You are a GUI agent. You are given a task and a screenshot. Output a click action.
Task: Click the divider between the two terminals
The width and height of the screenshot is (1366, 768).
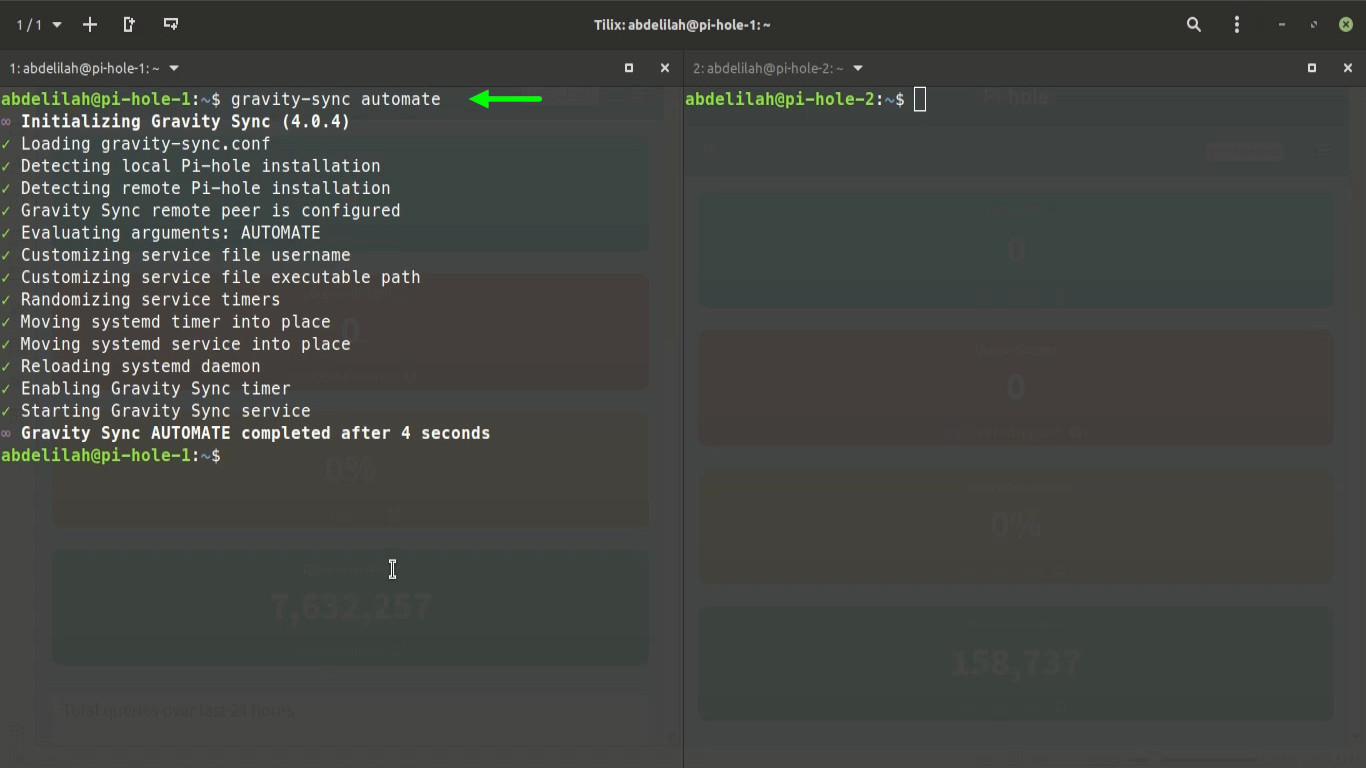(683, 400)
